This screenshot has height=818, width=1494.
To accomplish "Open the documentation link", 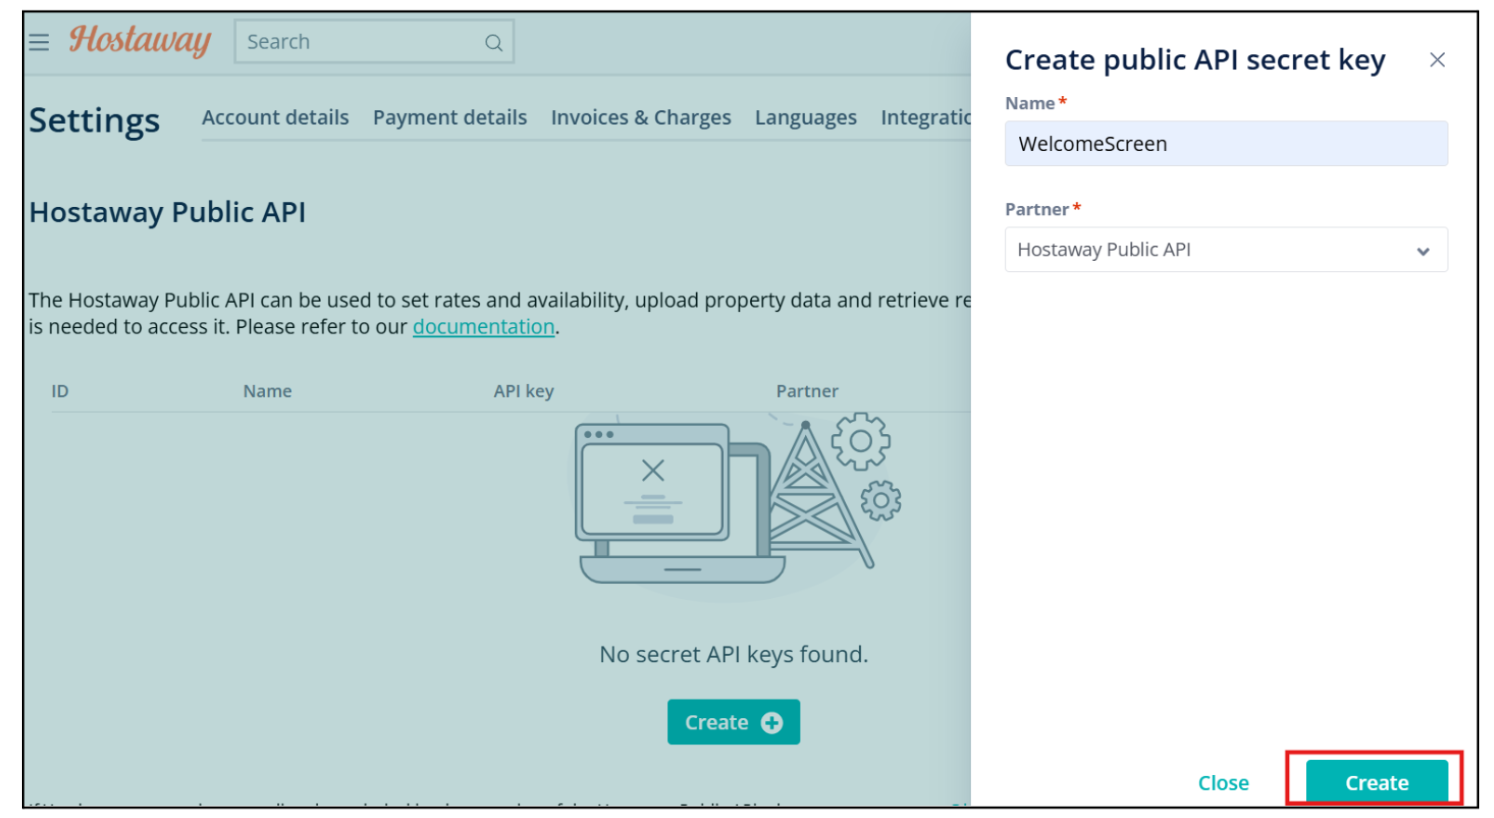I will 484,327.
